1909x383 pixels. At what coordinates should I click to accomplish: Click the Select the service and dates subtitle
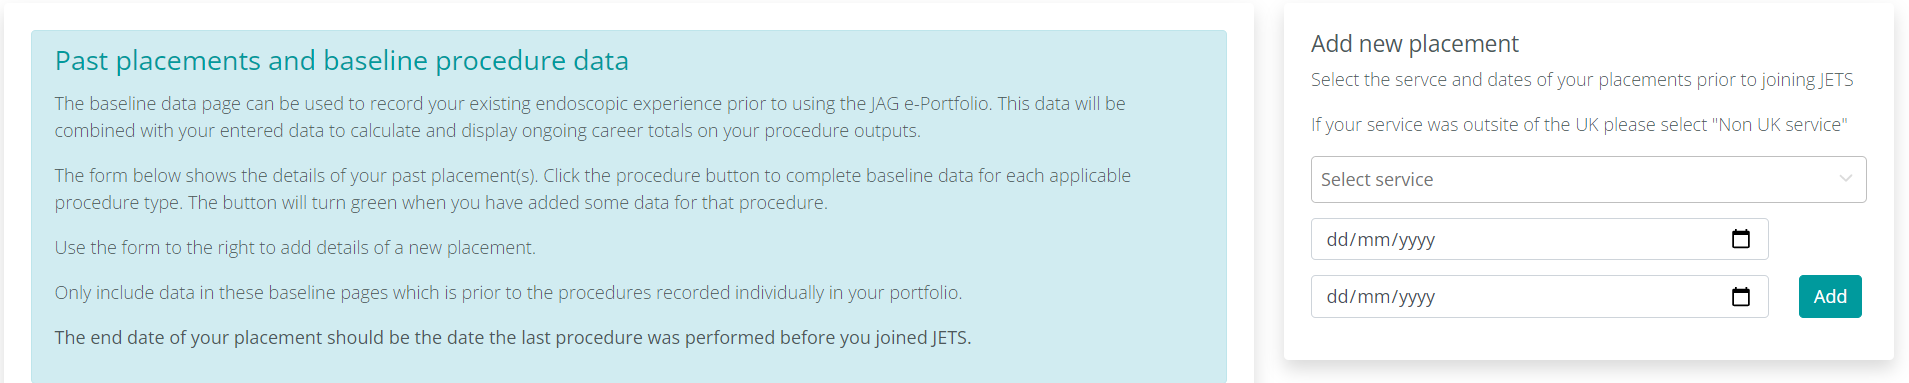tap(1582, 80)
